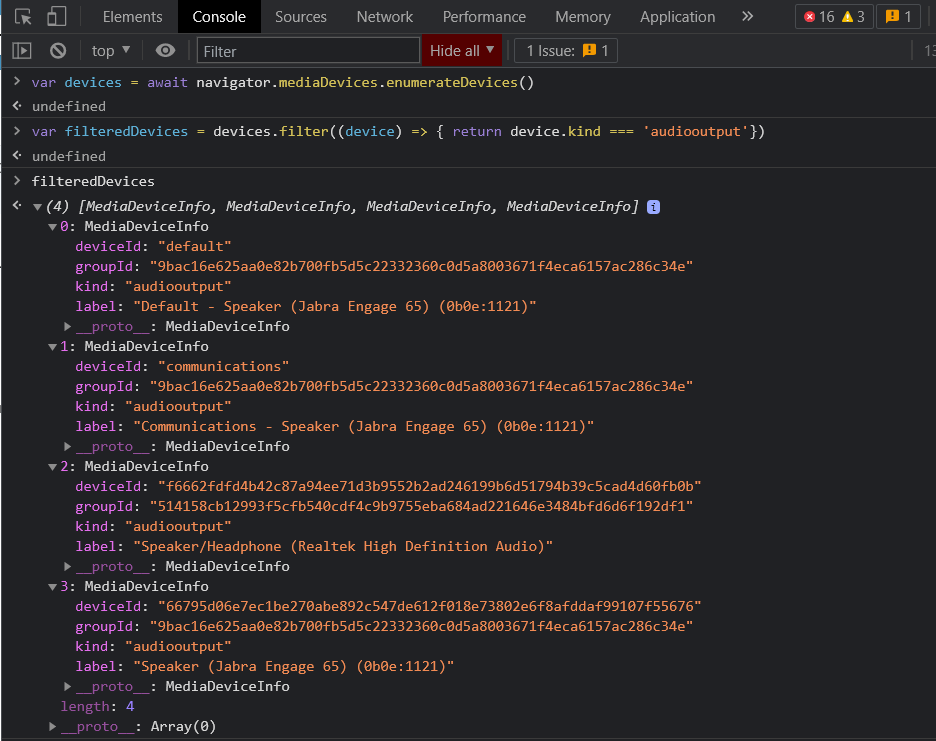
Task: Create a live expression via the eye icon
Action: [x=165, y=50]
